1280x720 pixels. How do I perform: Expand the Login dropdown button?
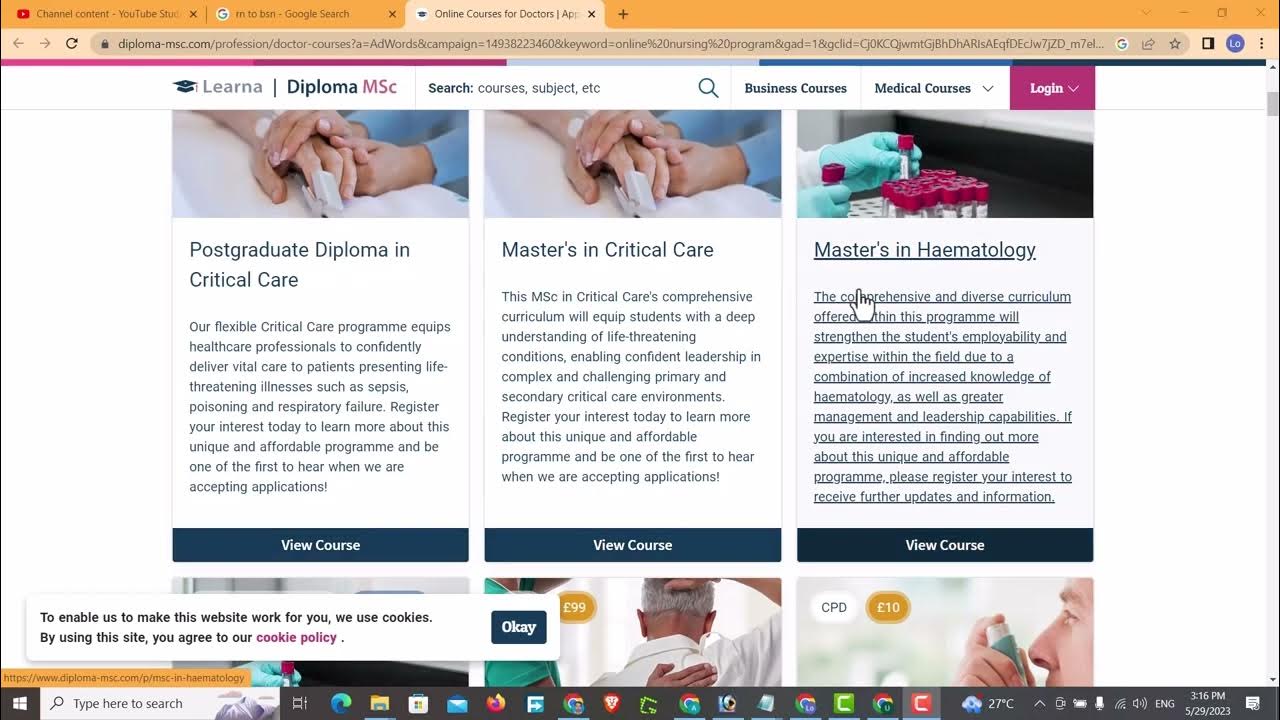coord(1053,88)
